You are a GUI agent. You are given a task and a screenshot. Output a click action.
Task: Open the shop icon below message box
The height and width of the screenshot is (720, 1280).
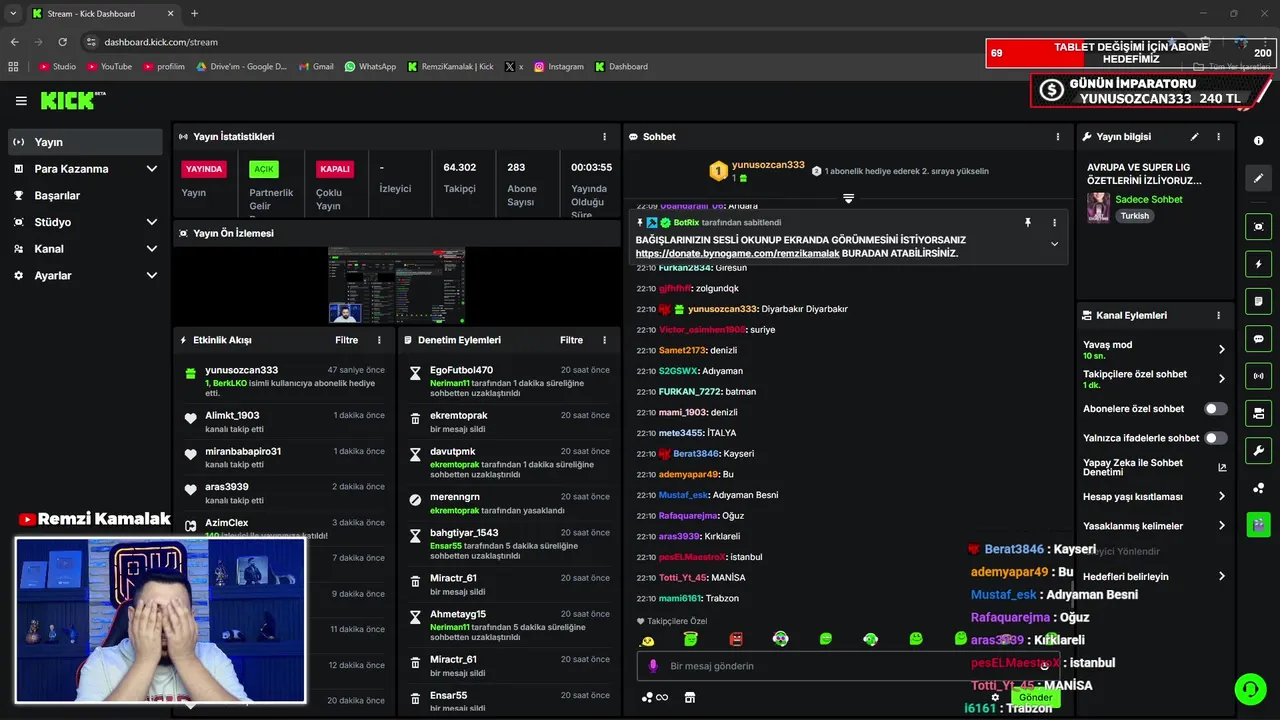pyautogui.click(x=689, y=697)
